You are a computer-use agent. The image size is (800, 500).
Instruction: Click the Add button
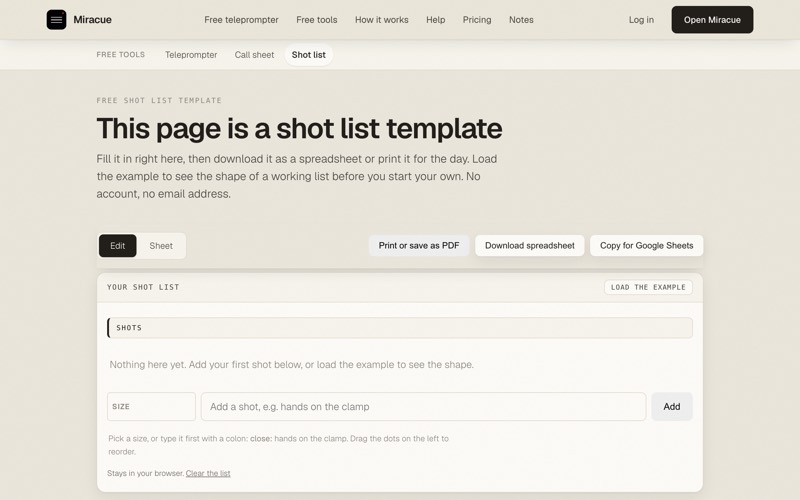pos(671,407)
